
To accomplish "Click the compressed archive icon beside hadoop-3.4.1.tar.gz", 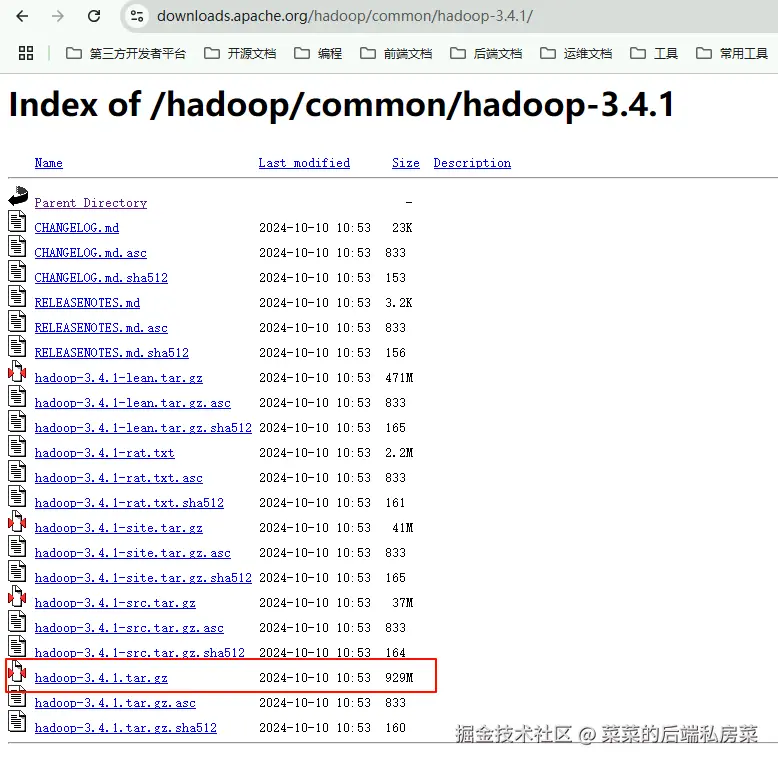I will pyautogui.click(x=17, y=671).
